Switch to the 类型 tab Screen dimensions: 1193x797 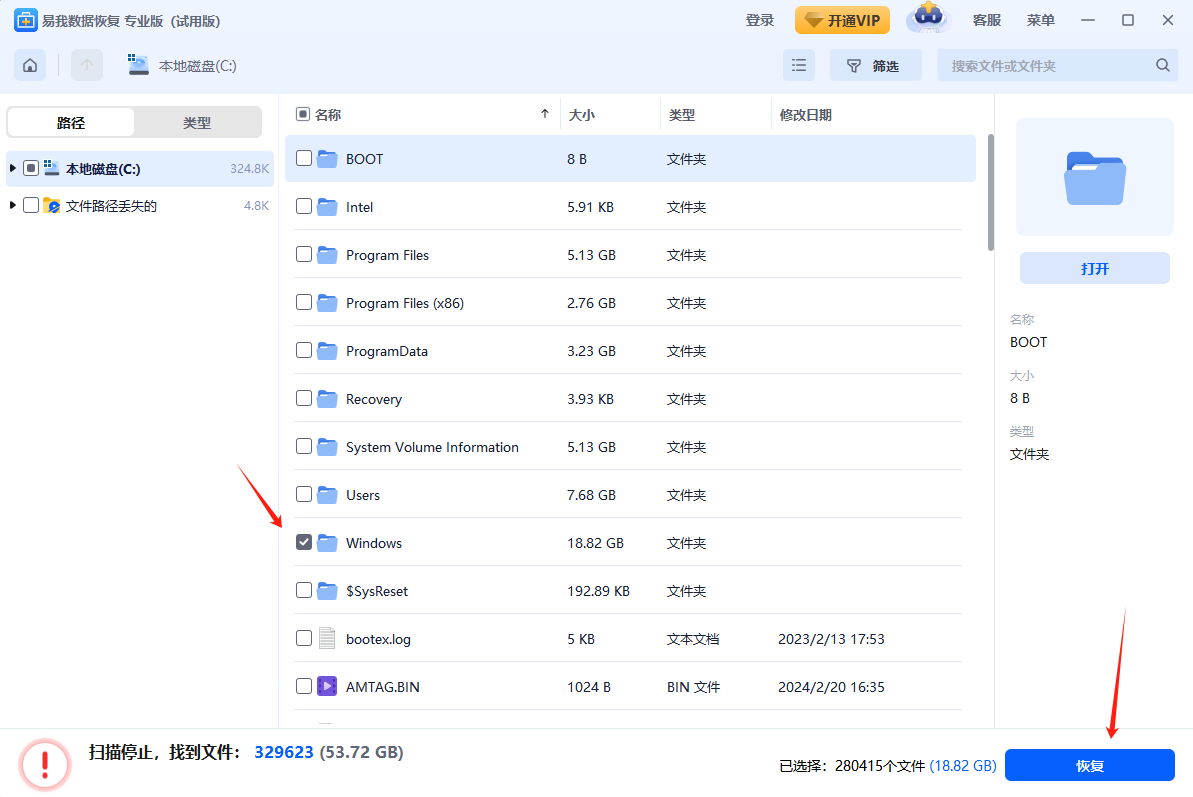pyautogui.click(x=197, y=123)
